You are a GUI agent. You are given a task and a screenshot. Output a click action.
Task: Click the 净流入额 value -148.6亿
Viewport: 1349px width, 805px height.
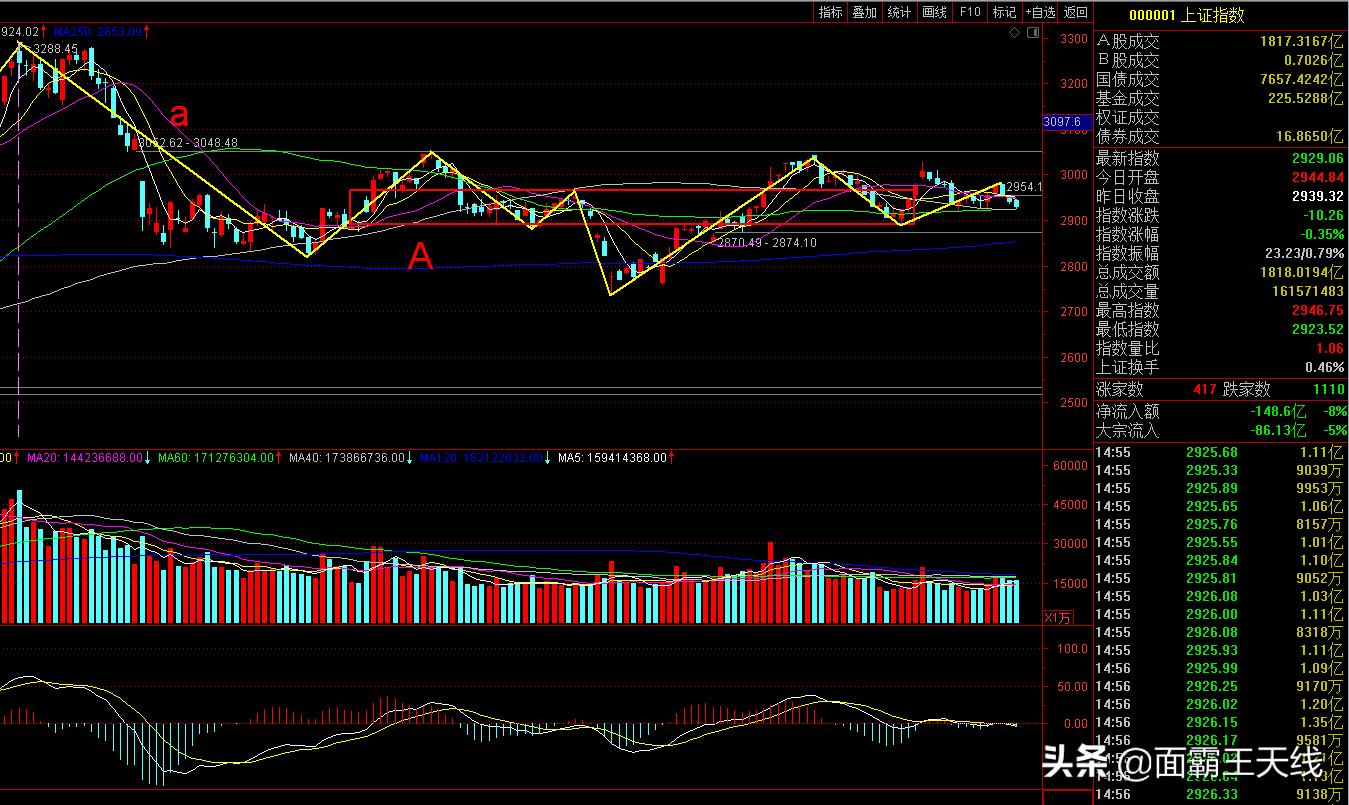[1279, 411]
